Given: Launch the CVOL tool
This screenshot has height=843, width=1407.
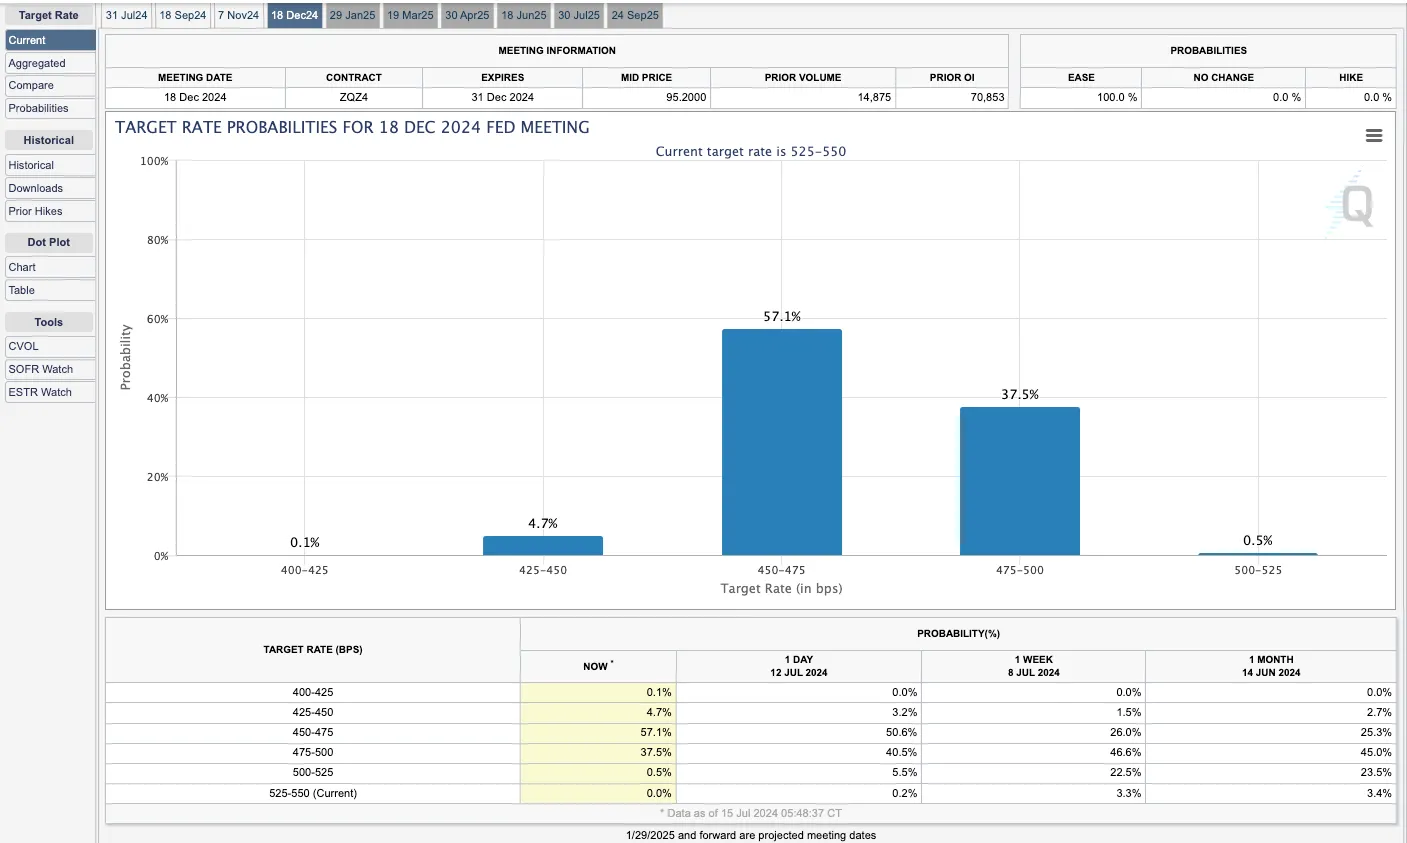Looking at the screenshot, I should pos(49,346).
